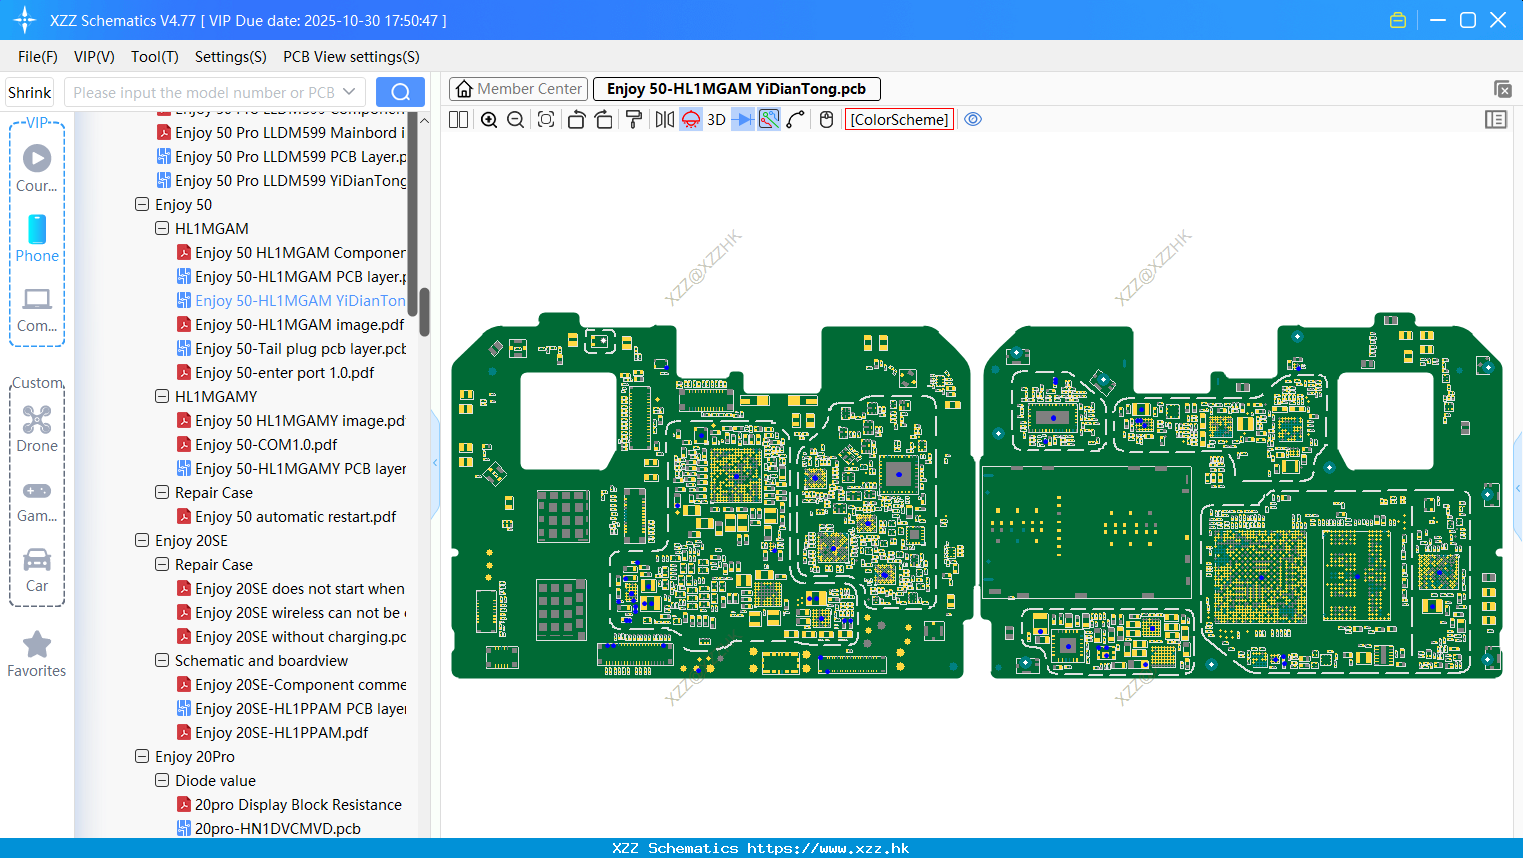Viewport: 1523px width, 858px height.
Task: Collapse Repair Case under Enjoy 50
Action: tap(162, 492)
